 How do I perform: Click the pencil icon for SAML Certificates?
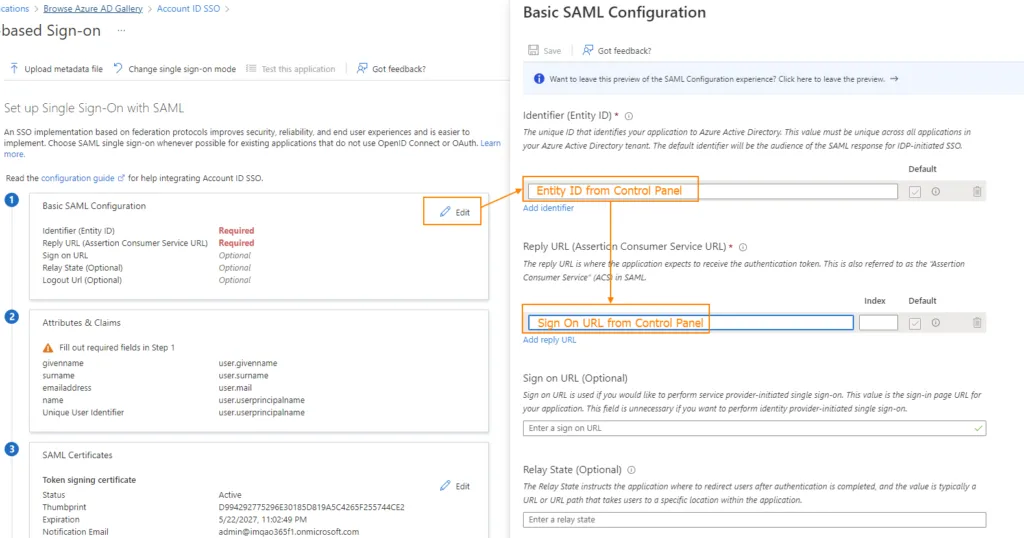pos(445,486)
